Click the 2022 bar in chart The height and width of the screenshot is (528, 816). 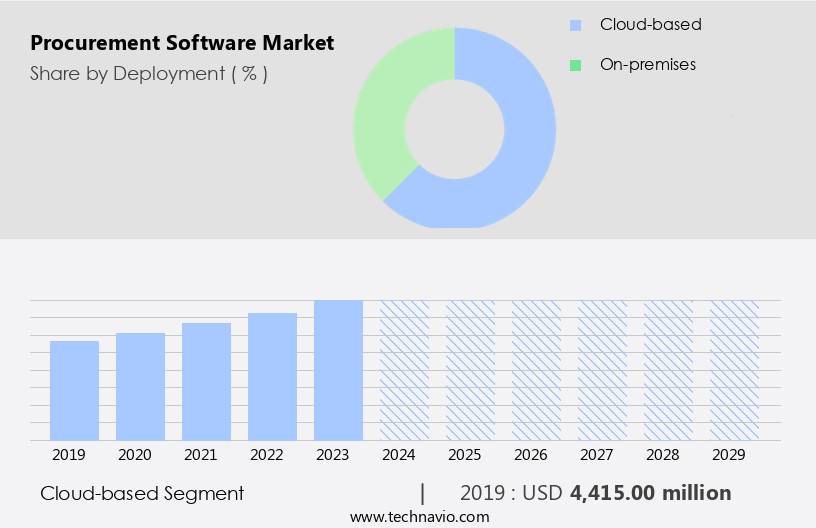click(272, 376)
